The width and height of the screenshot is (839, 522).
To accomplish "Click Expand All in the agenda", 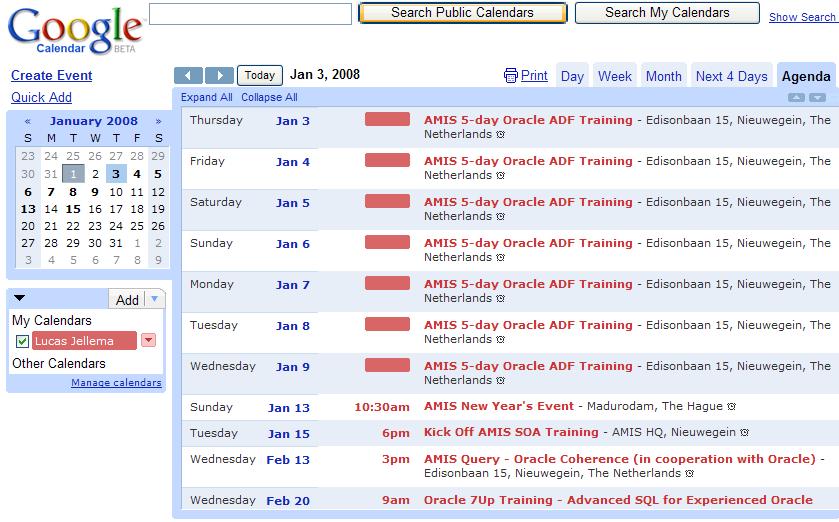I will click(206, 98).
